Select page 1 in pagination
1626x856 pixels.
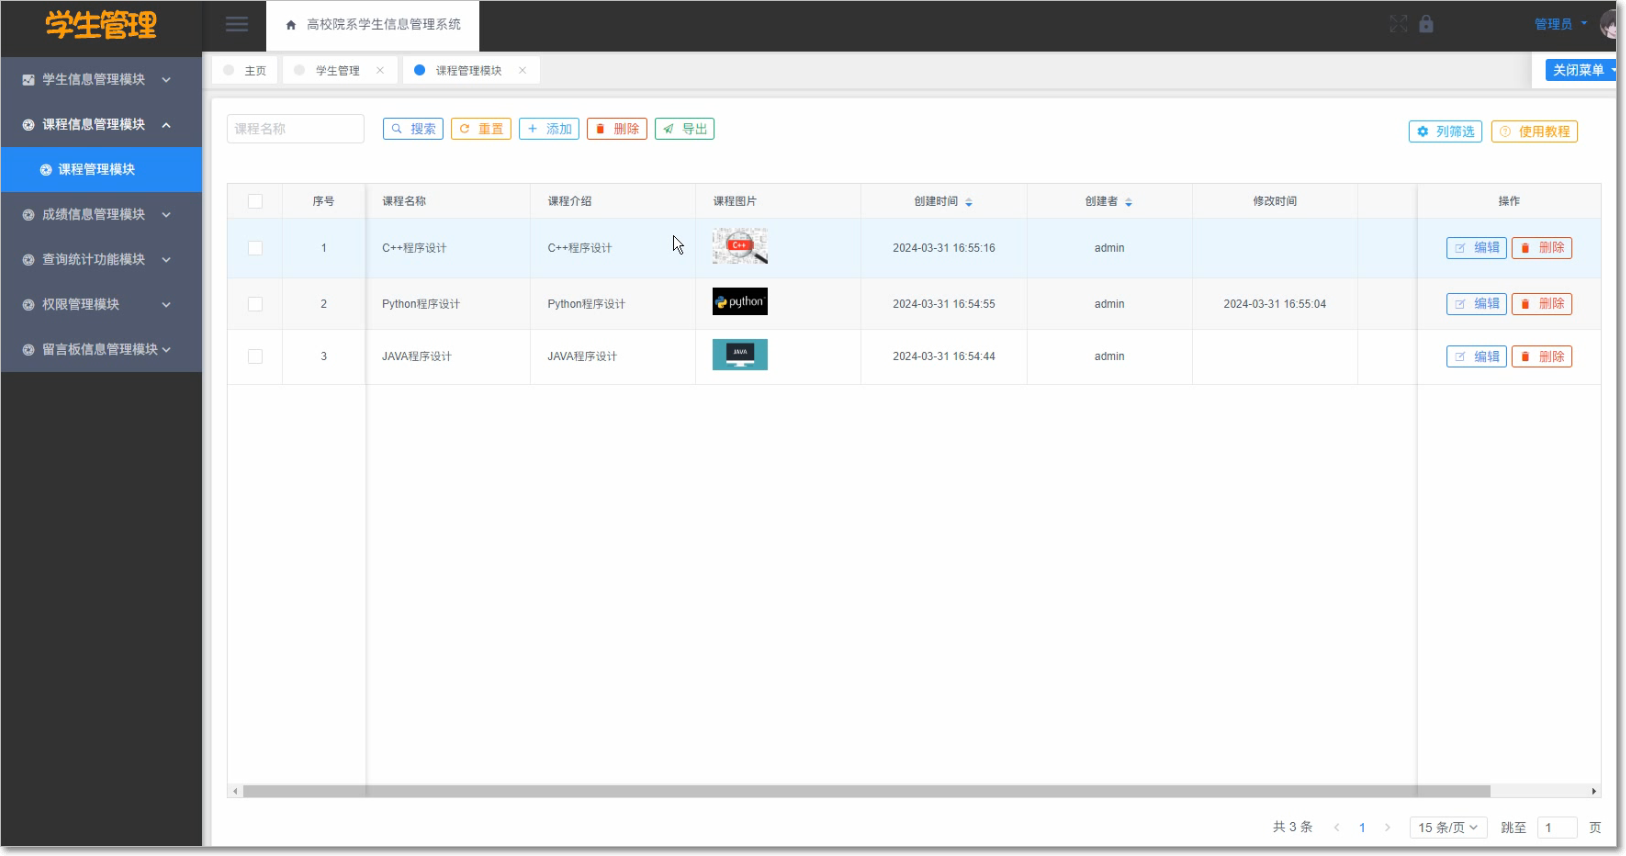coord(1362,827)
